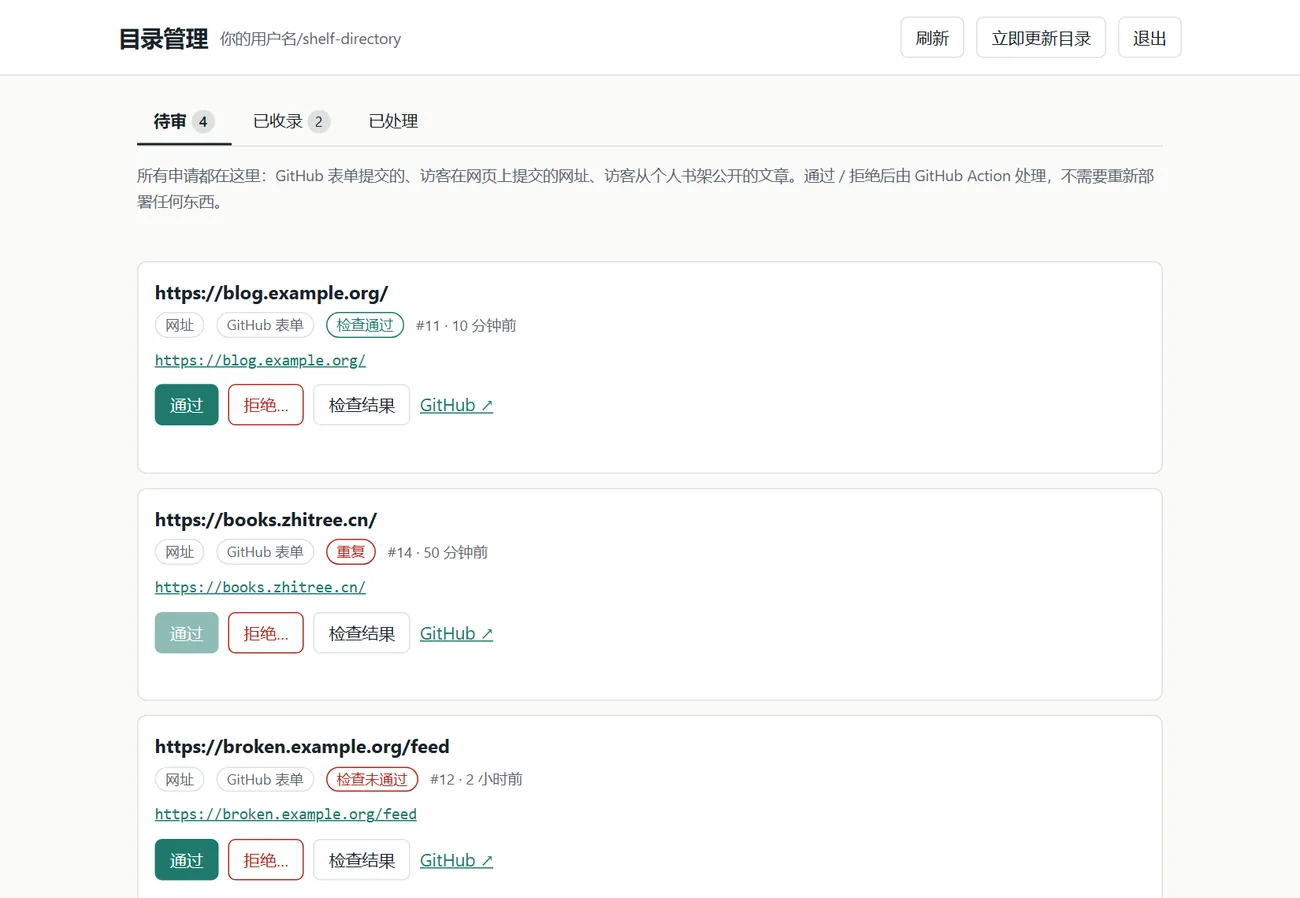The height and width of the screenshot is (898, 1300).
Task: Open the https://blog.example.org/ URL link
Action: [x=260, y=360]
